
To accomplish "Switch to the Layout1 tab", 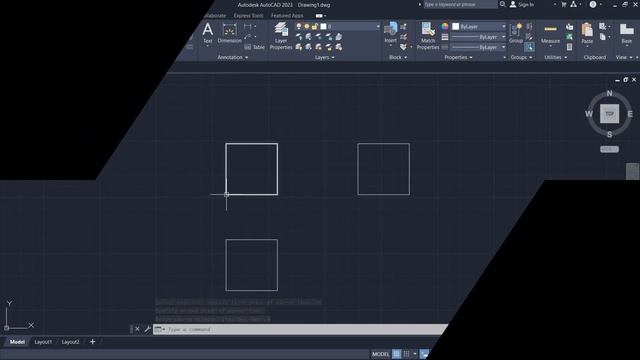I will pos(43,342).
